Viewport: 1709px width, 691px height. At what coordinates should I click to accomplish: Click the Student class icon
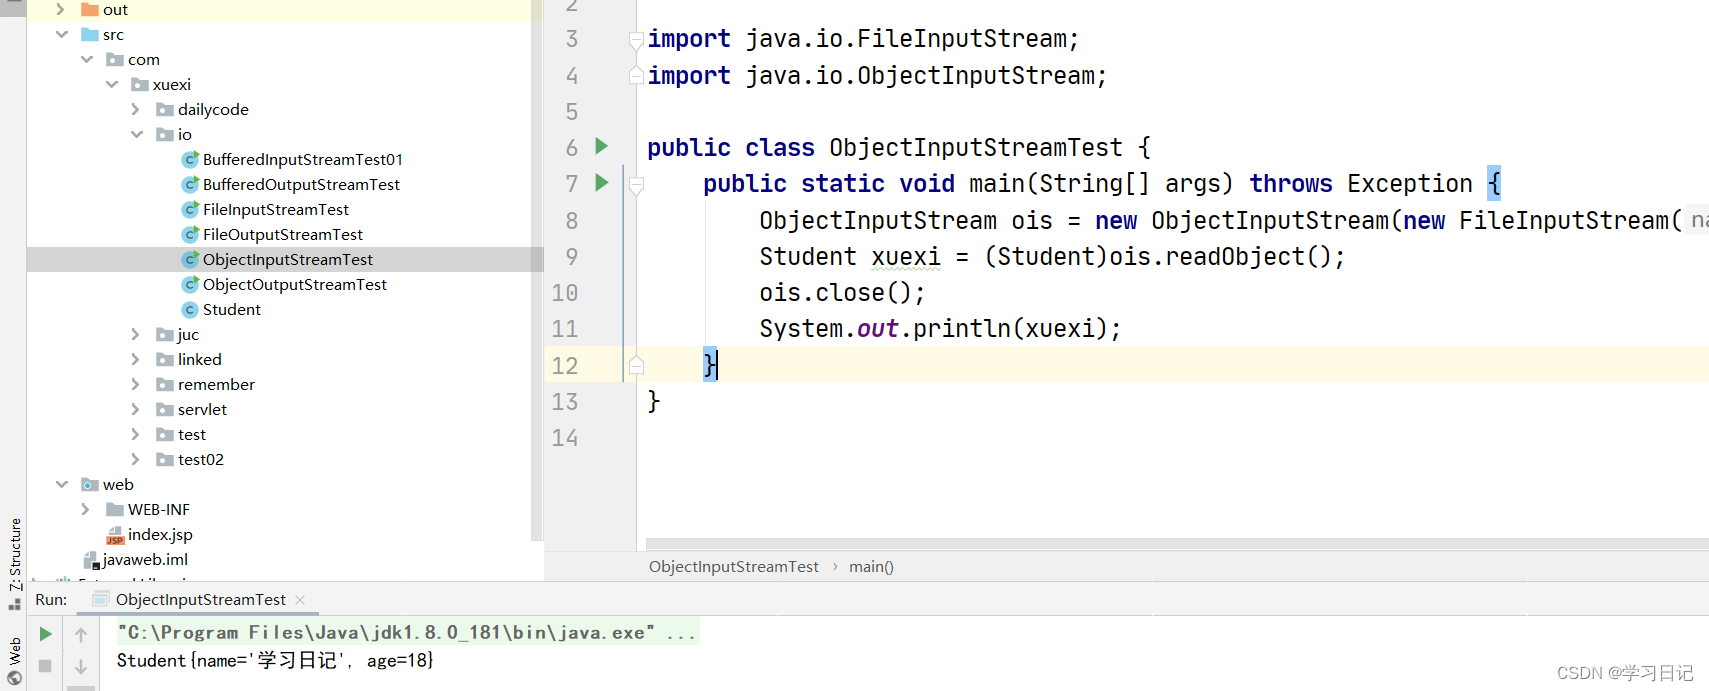(190, 309)
